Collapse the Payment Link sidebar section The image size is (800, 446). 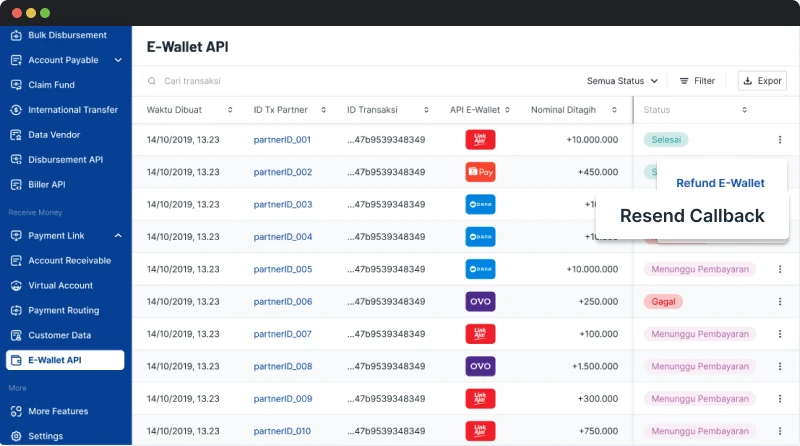[x=118, y=236]
